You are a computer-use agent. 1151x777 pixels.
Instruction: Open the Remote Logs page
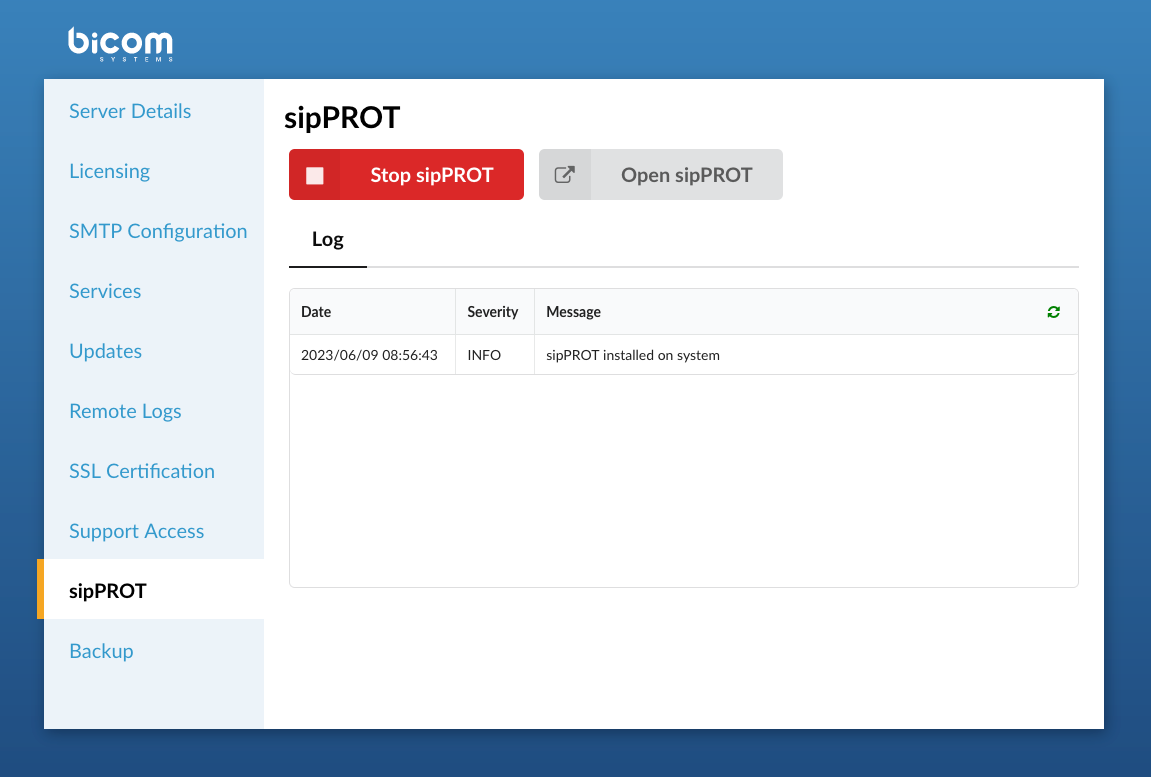tap(125, 411)
